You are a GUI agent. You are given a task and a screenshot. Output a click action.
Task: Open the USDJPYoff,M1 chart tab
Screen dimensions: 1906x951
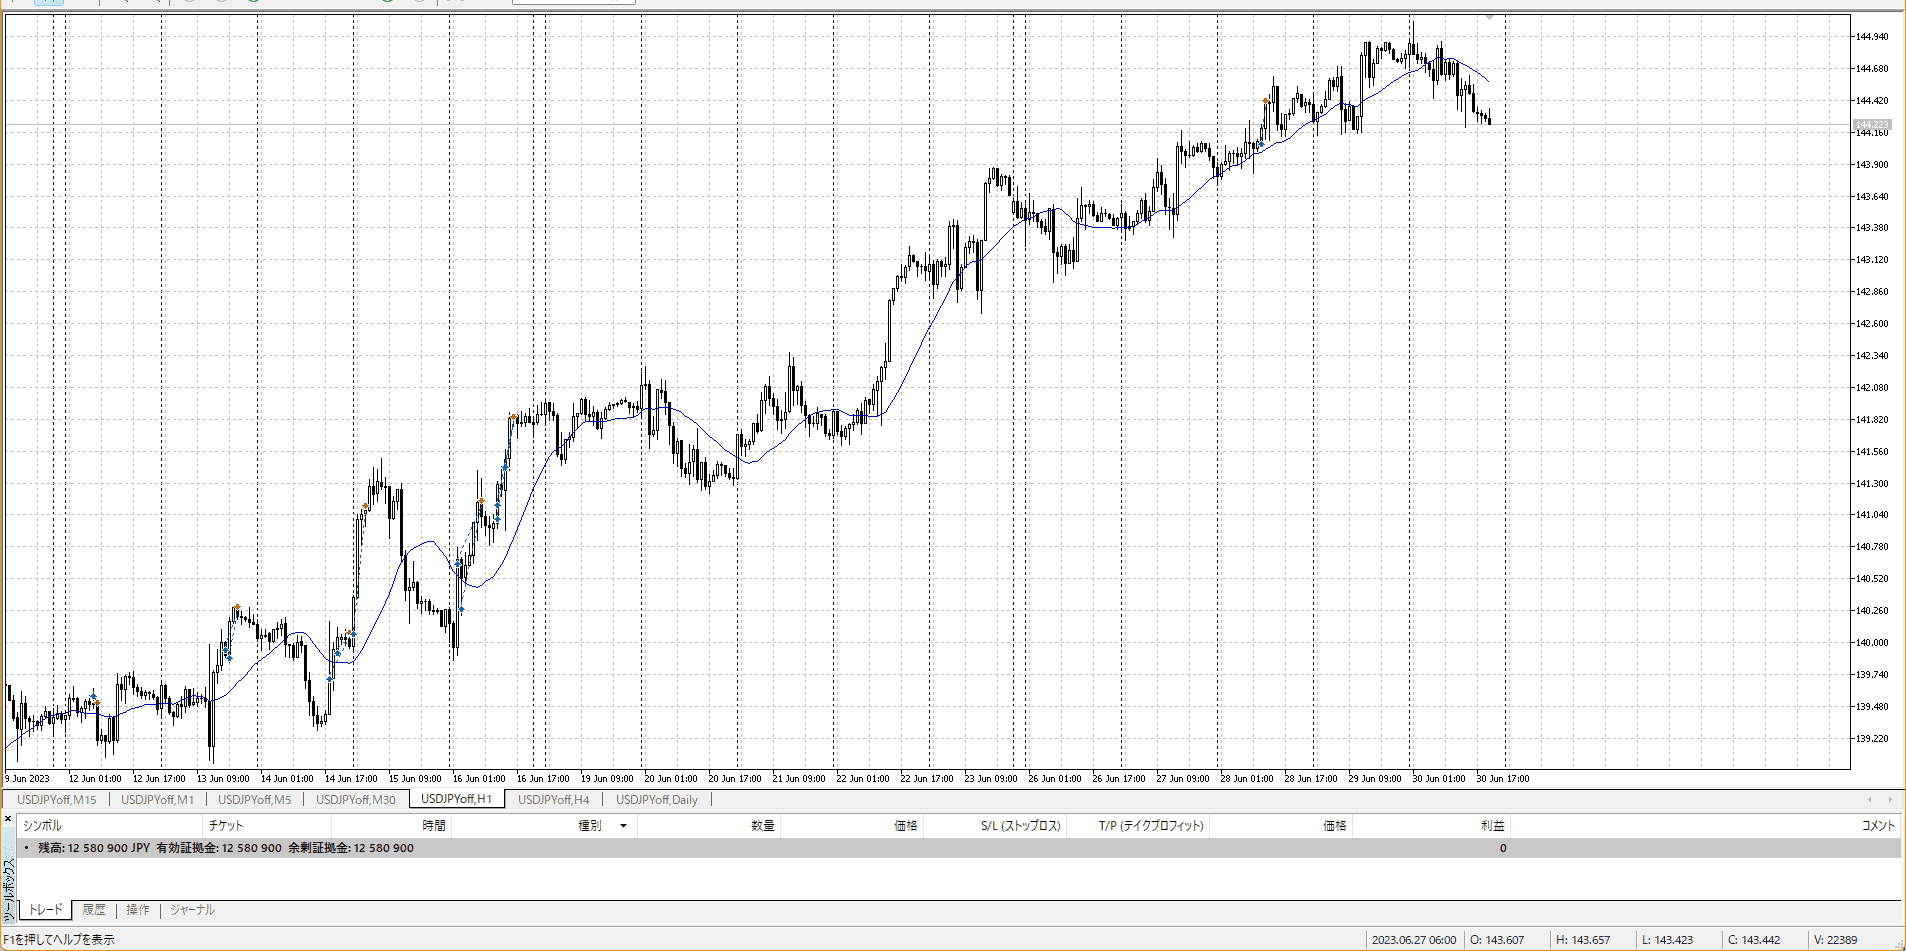(x=157, y=800)
